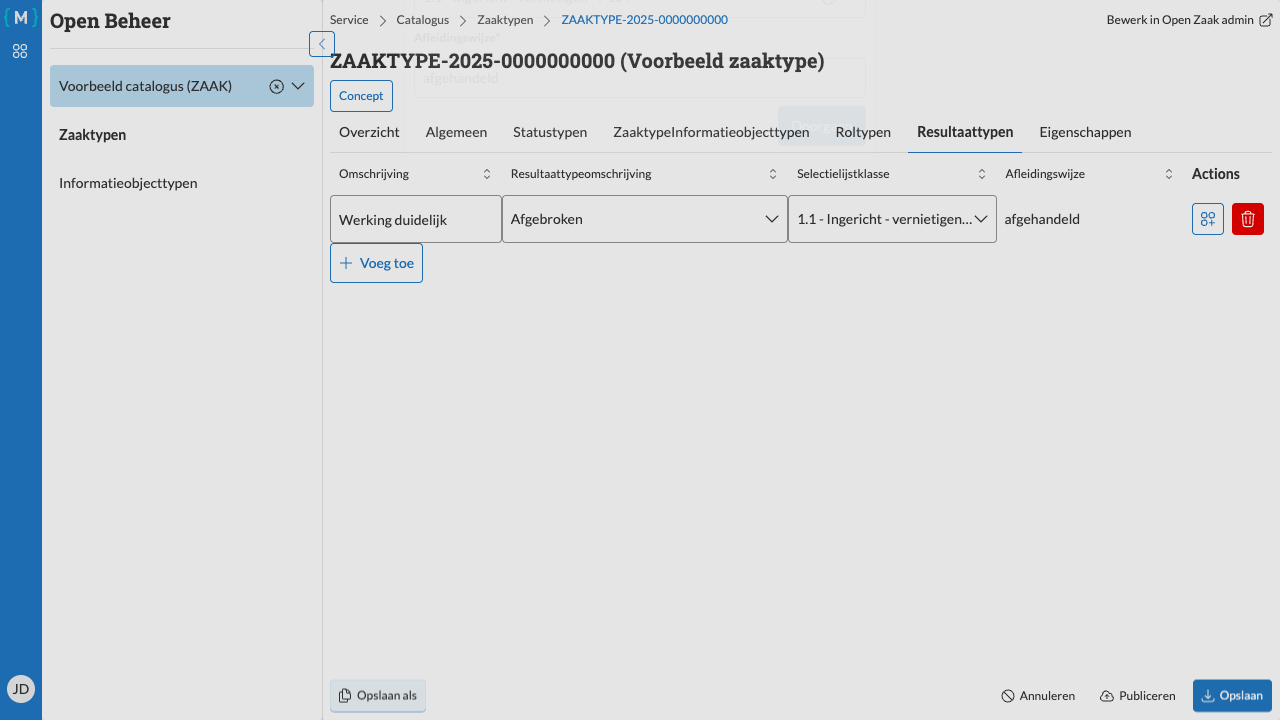The height and width of the screenshot is (720, 1280).
Task: Click the Maykin logo in the sidebar
Action: (x=20, y=17)
